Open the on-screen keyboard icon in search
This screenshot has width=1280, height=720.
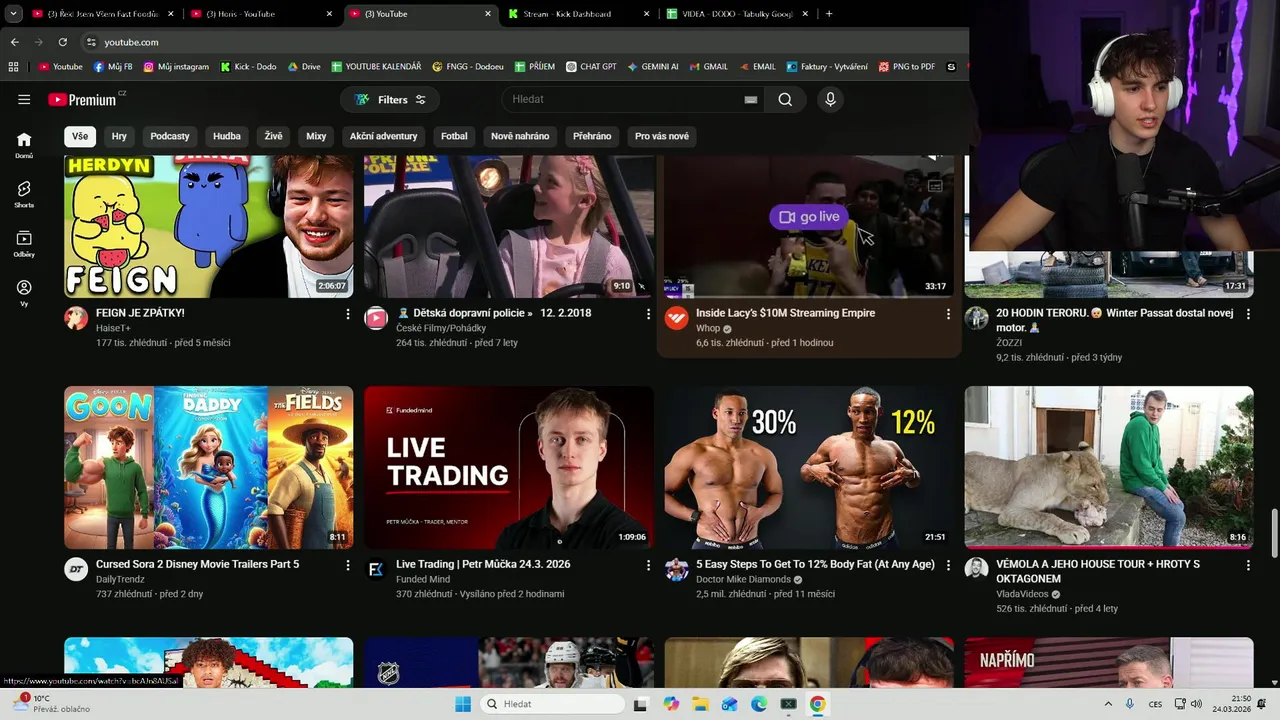click(751, 100)
